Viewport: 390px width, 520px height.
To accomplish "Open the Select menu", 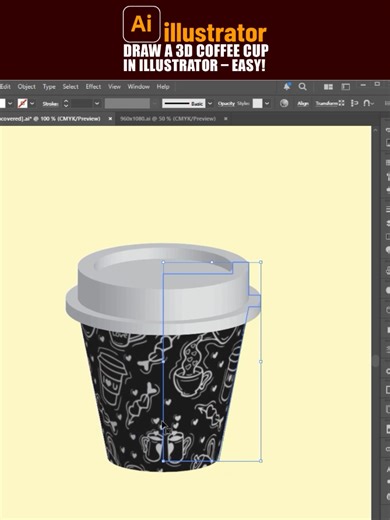I will (x=70, y=87).
